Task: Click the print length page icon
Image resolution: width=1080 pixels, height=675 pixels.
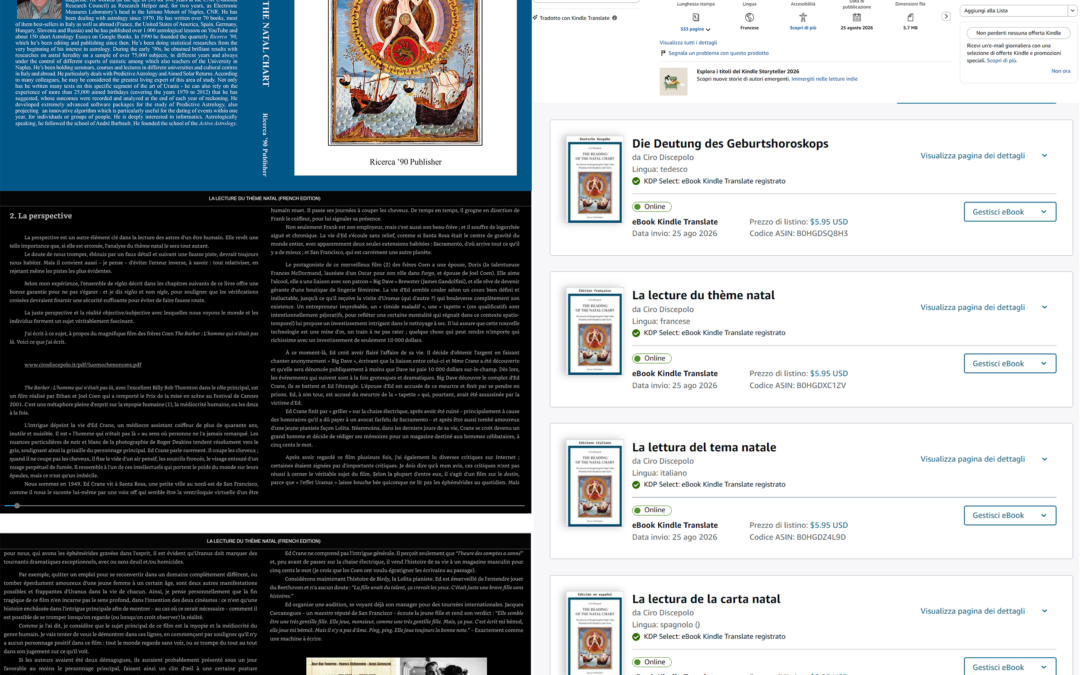Action: pos(696,17)
